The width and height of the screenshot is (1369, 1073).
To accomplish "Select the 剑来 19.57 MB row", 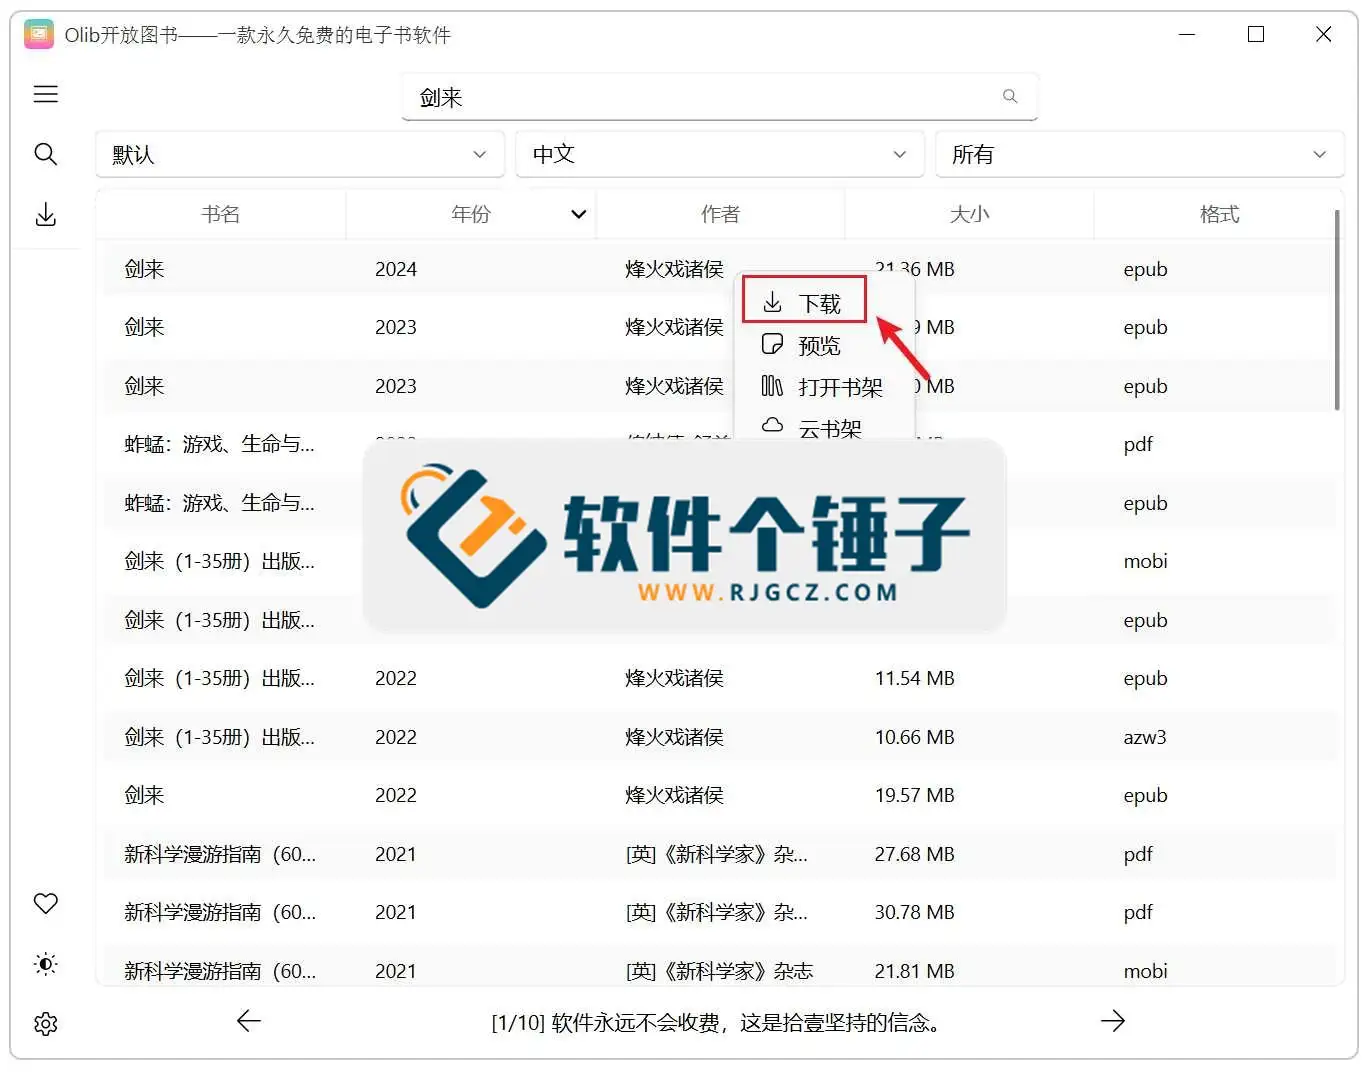I will [x=718, y=795].
